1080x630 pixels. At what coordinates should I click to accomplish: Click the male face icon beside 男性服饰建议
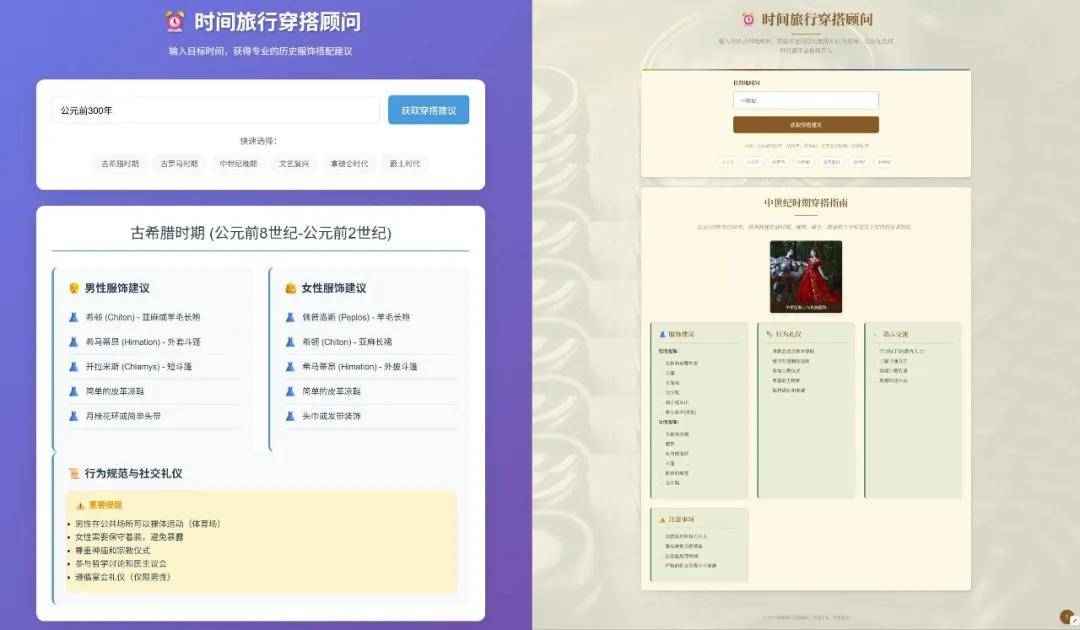tap(73, 288)
